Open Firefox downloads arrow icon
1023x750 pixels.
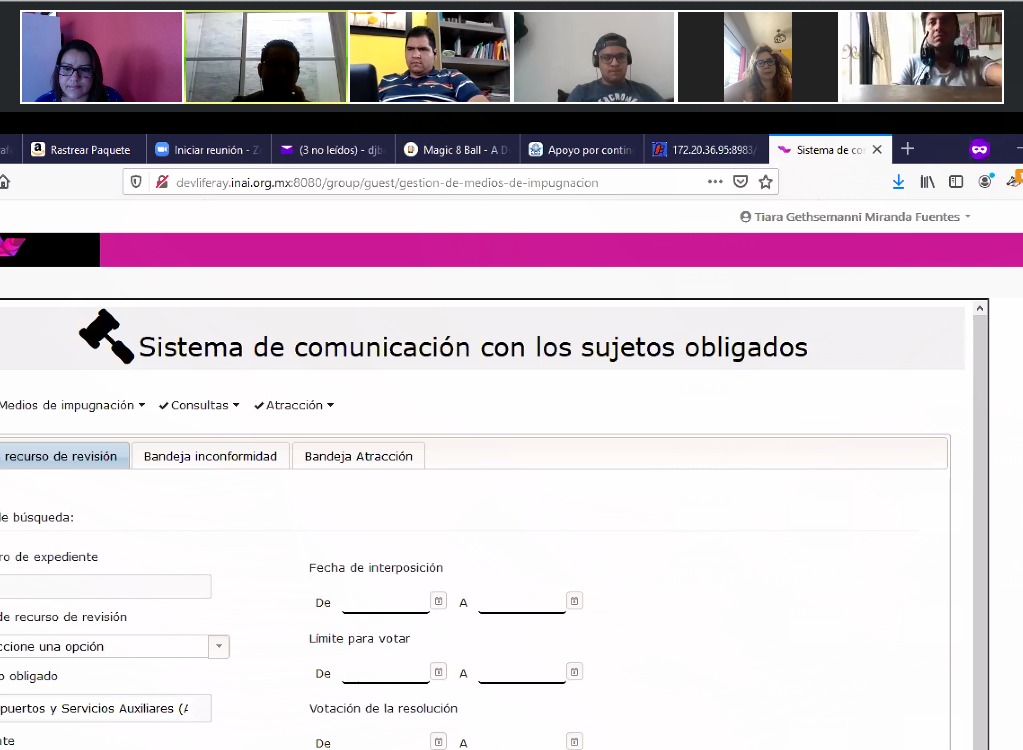tap(898, 182)
